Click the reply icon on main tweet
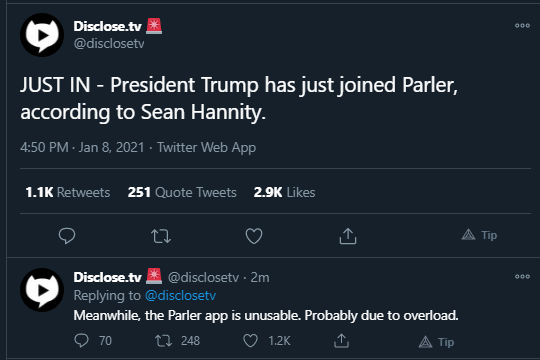 click(67, 236)
